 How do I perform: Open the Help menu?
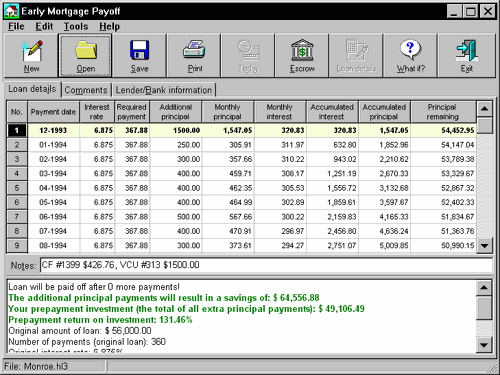109,26
